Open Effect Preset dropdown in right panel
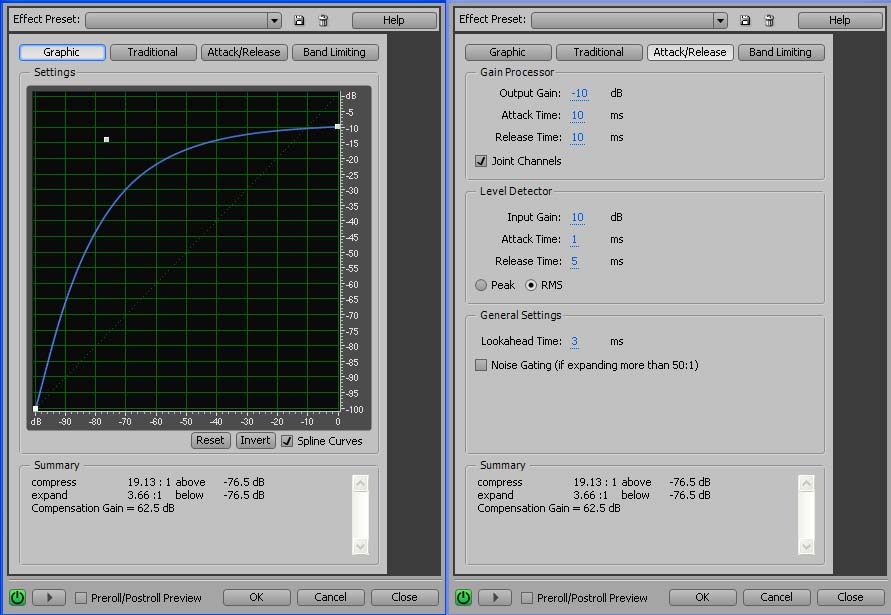The height and width of the screenshot is (615, 891). click(x=720, y=20)
